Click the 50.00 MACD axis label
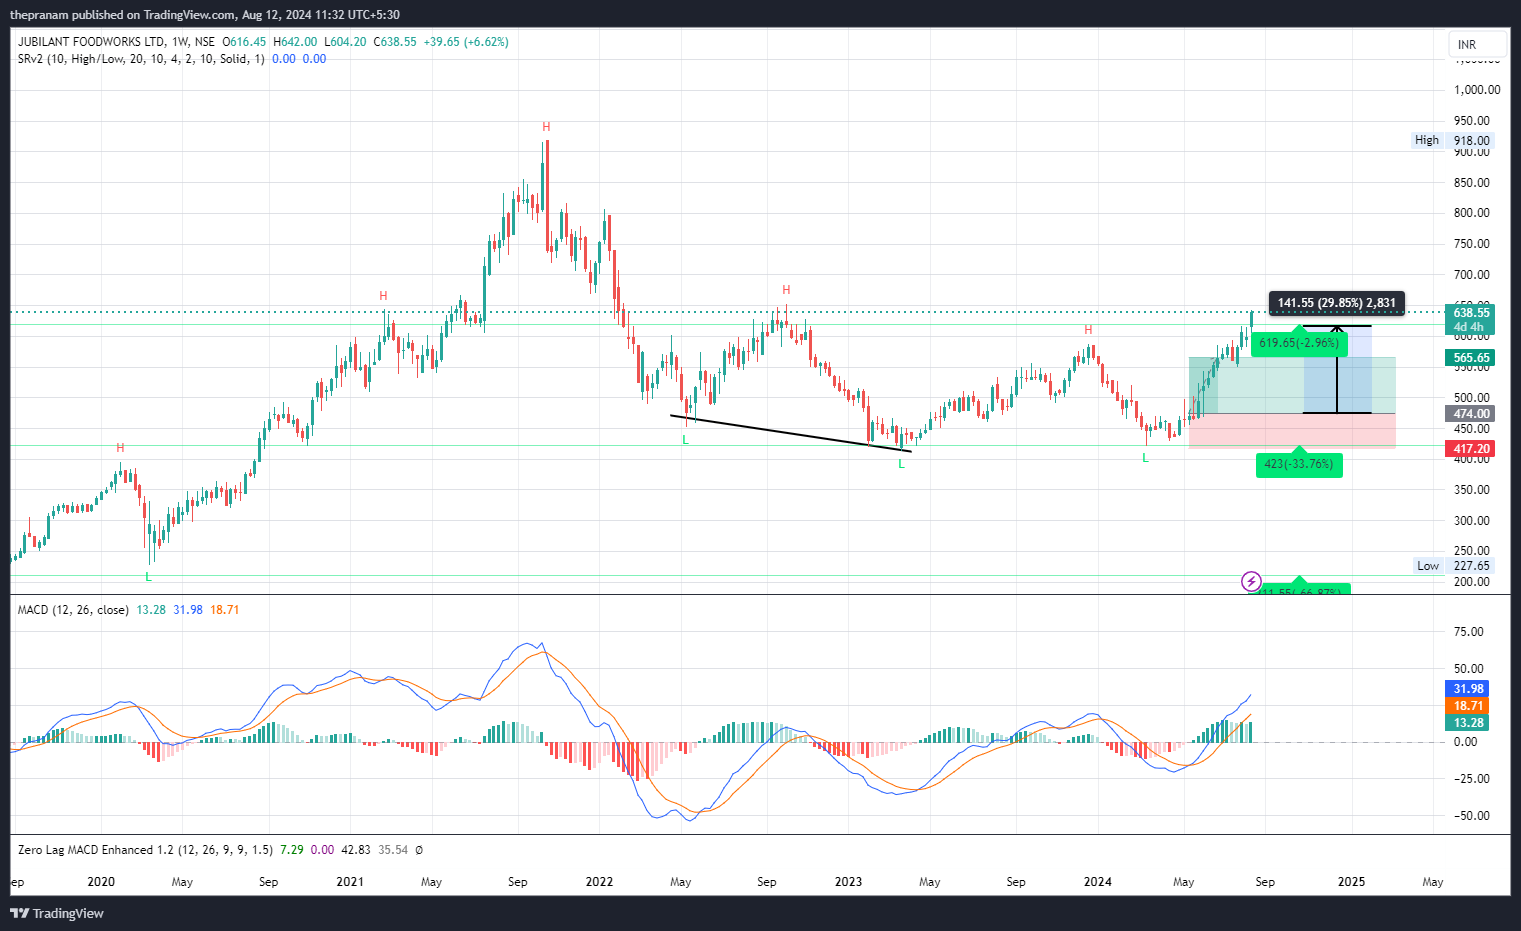The image size is (1521, 931). coord(1469,669)
